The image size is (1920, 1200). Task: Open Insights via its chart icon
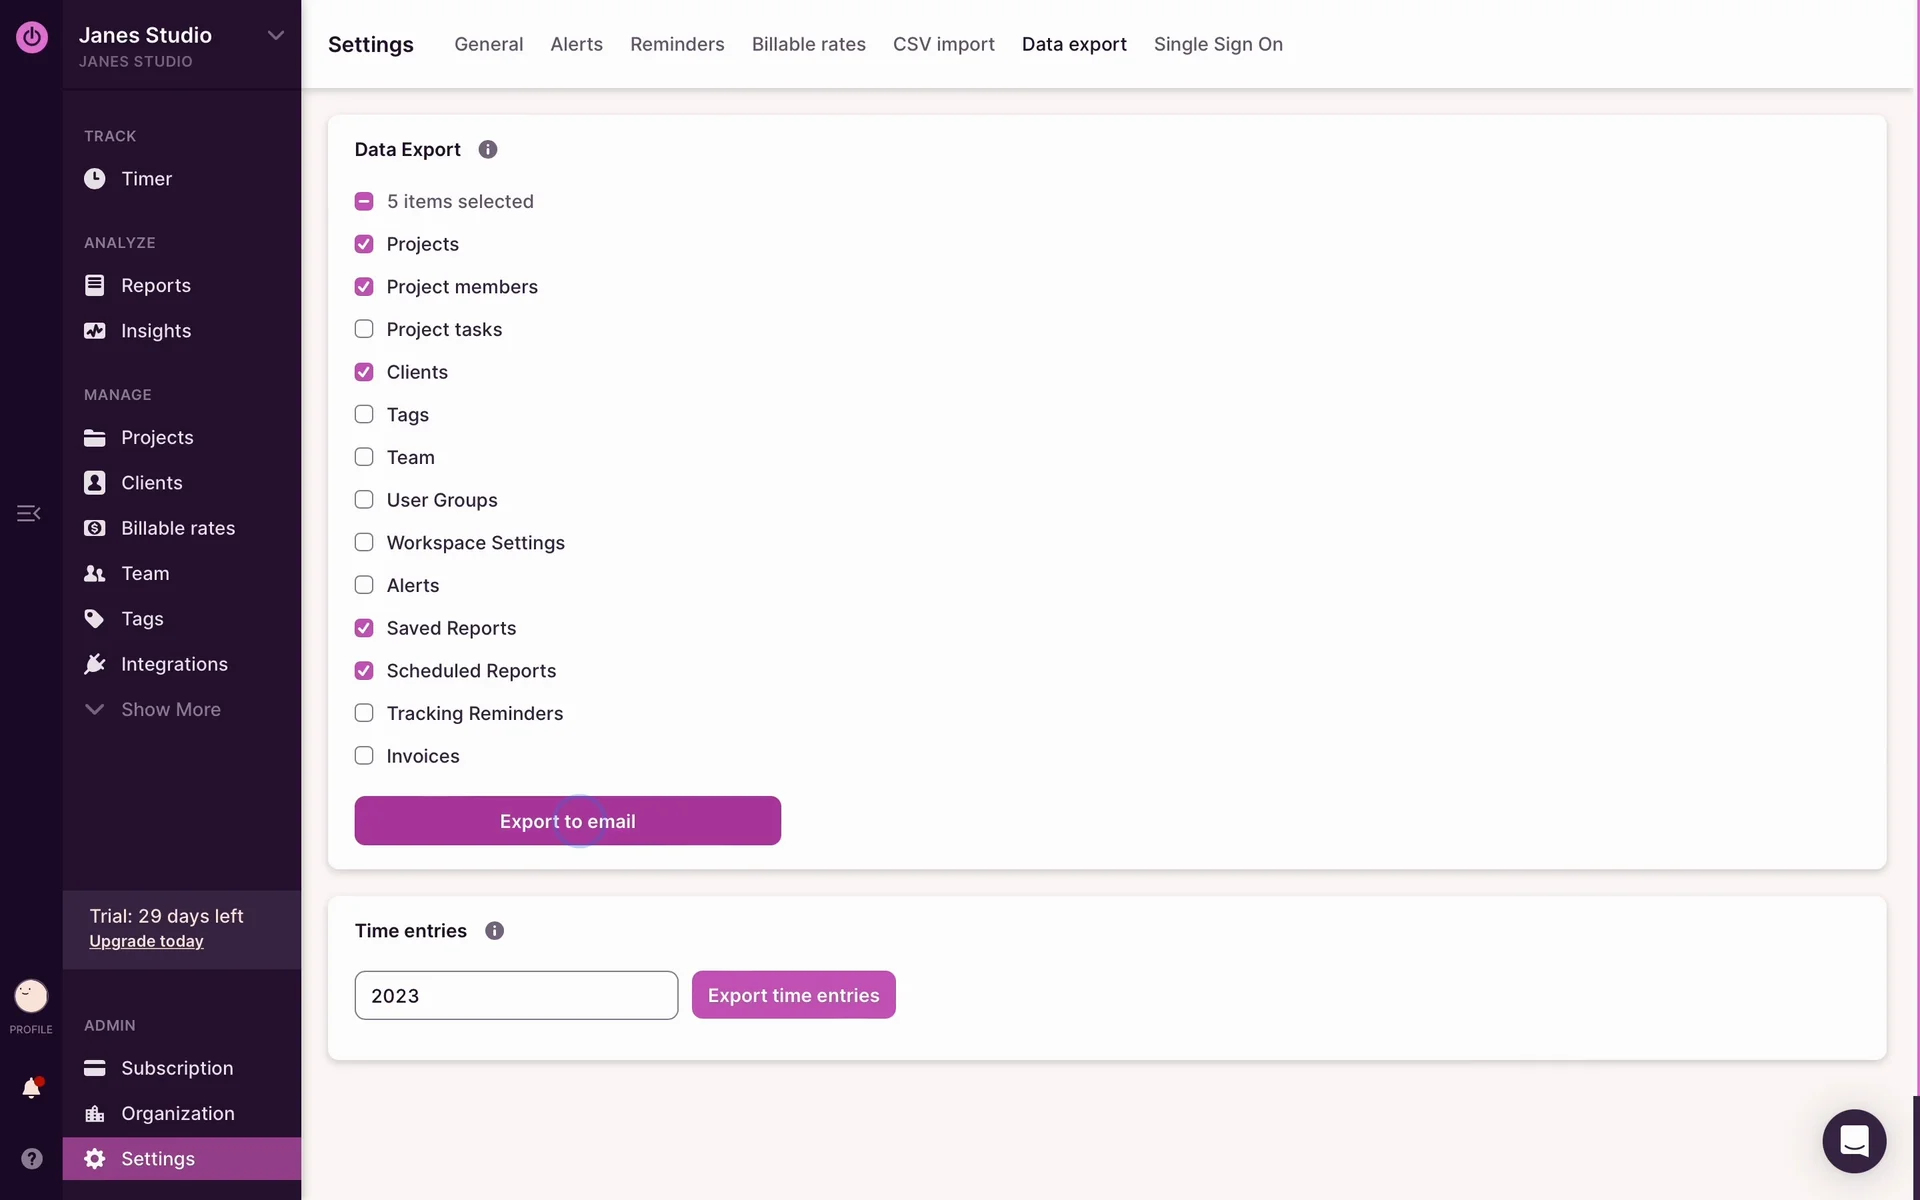(x=94, y=331)
